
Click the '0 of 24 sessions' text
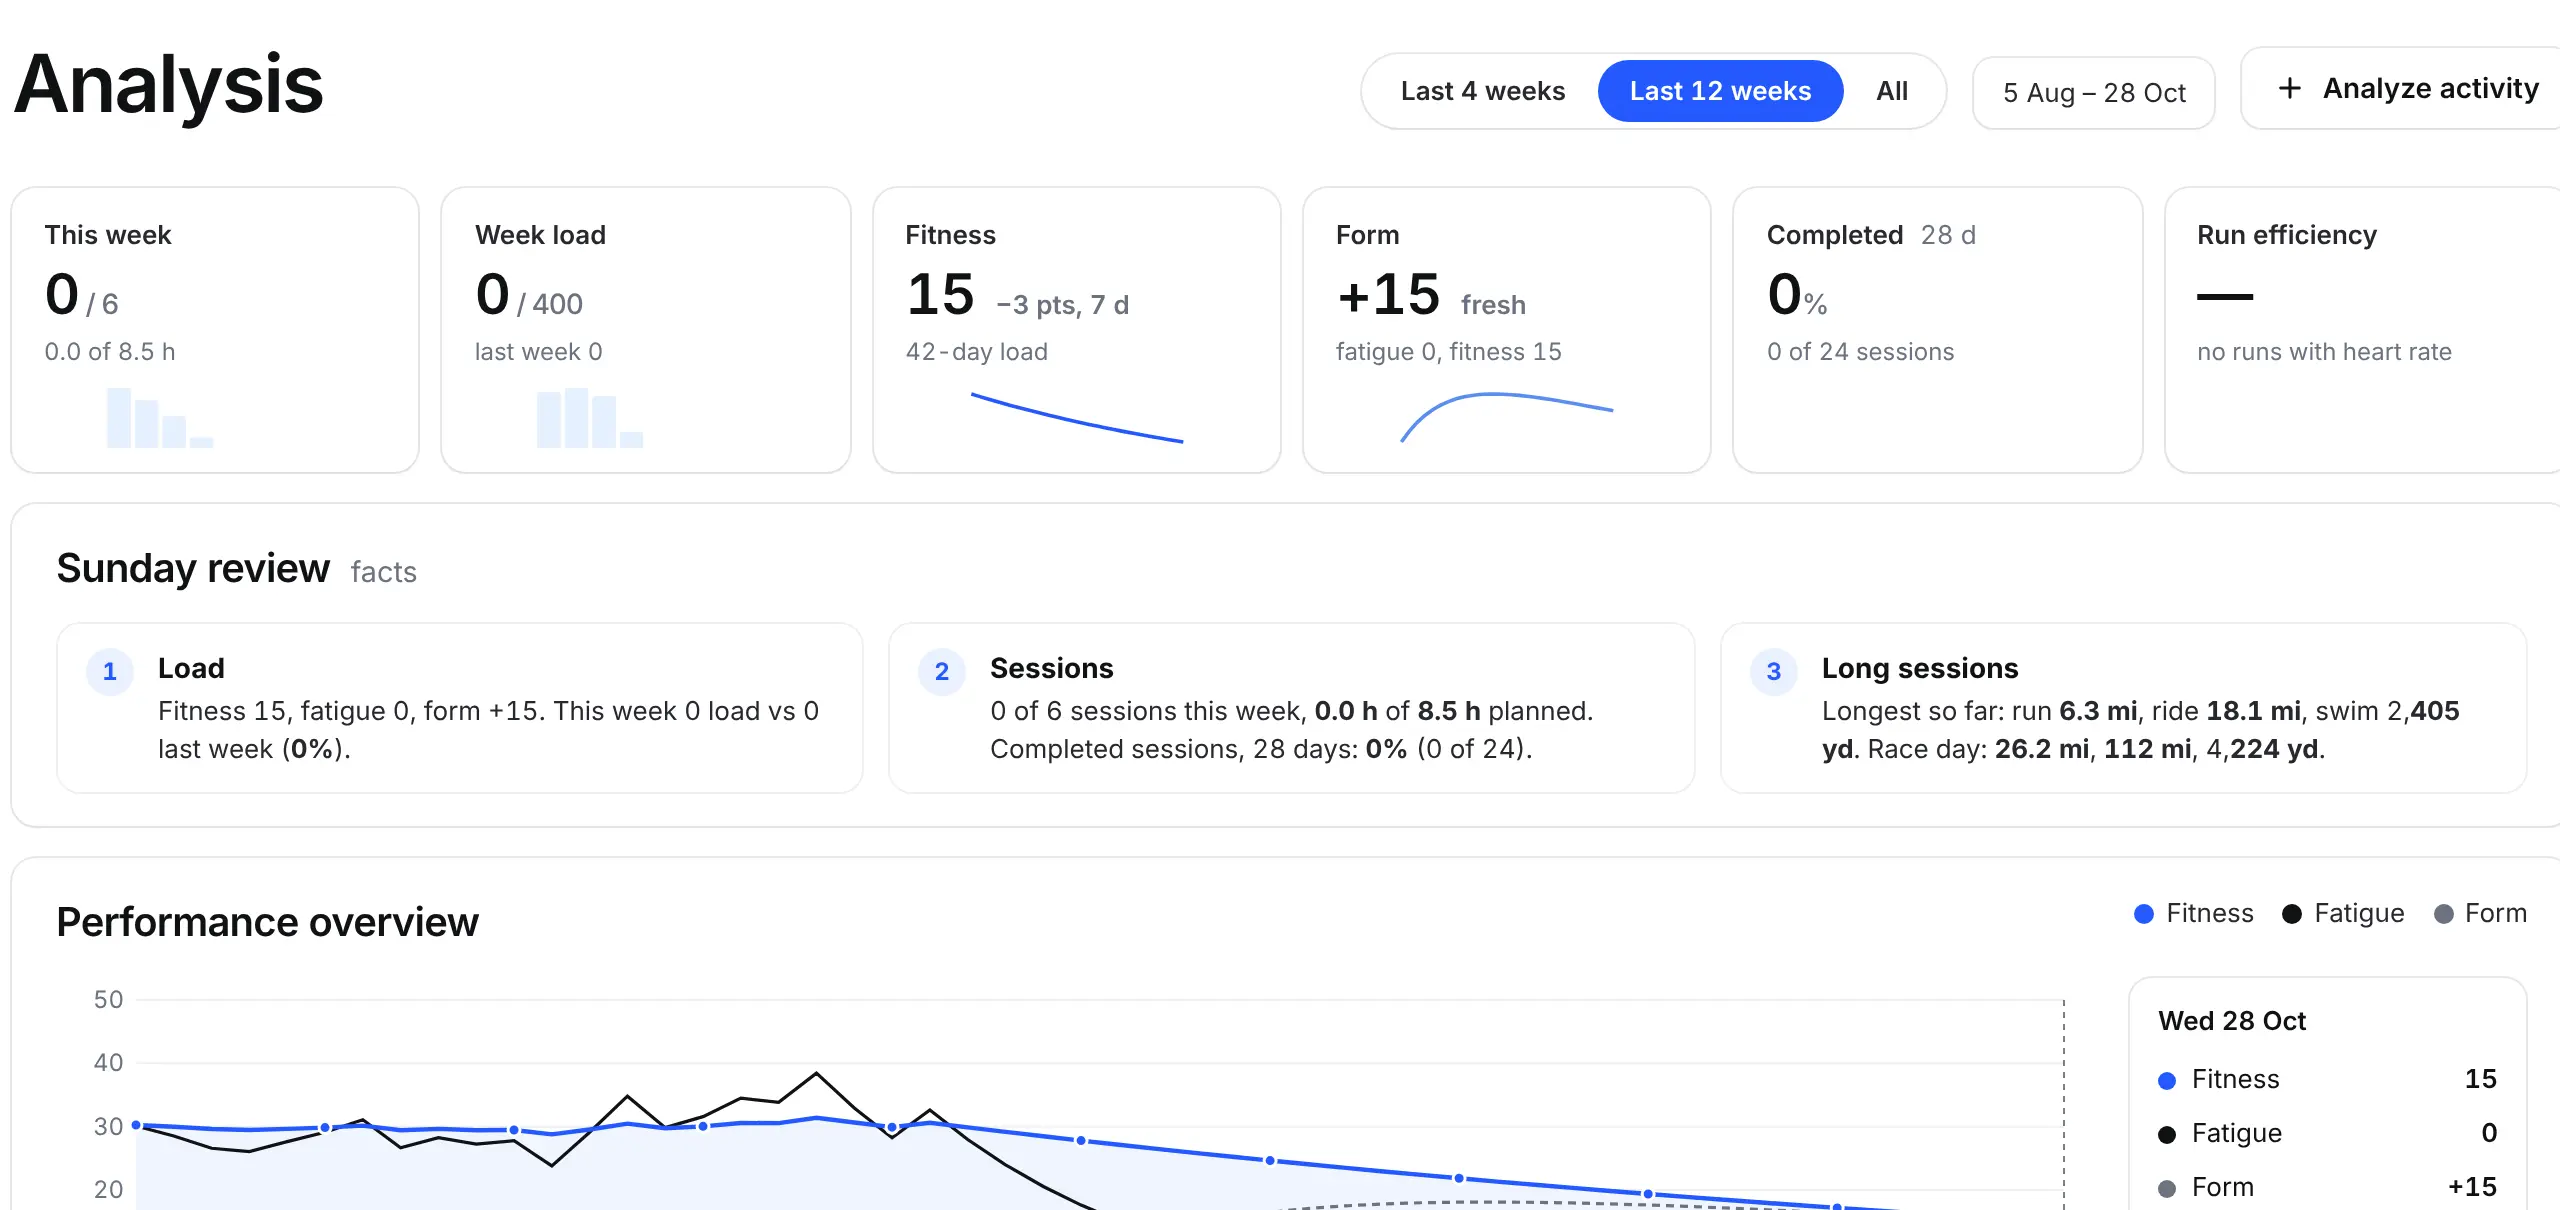1860,352
